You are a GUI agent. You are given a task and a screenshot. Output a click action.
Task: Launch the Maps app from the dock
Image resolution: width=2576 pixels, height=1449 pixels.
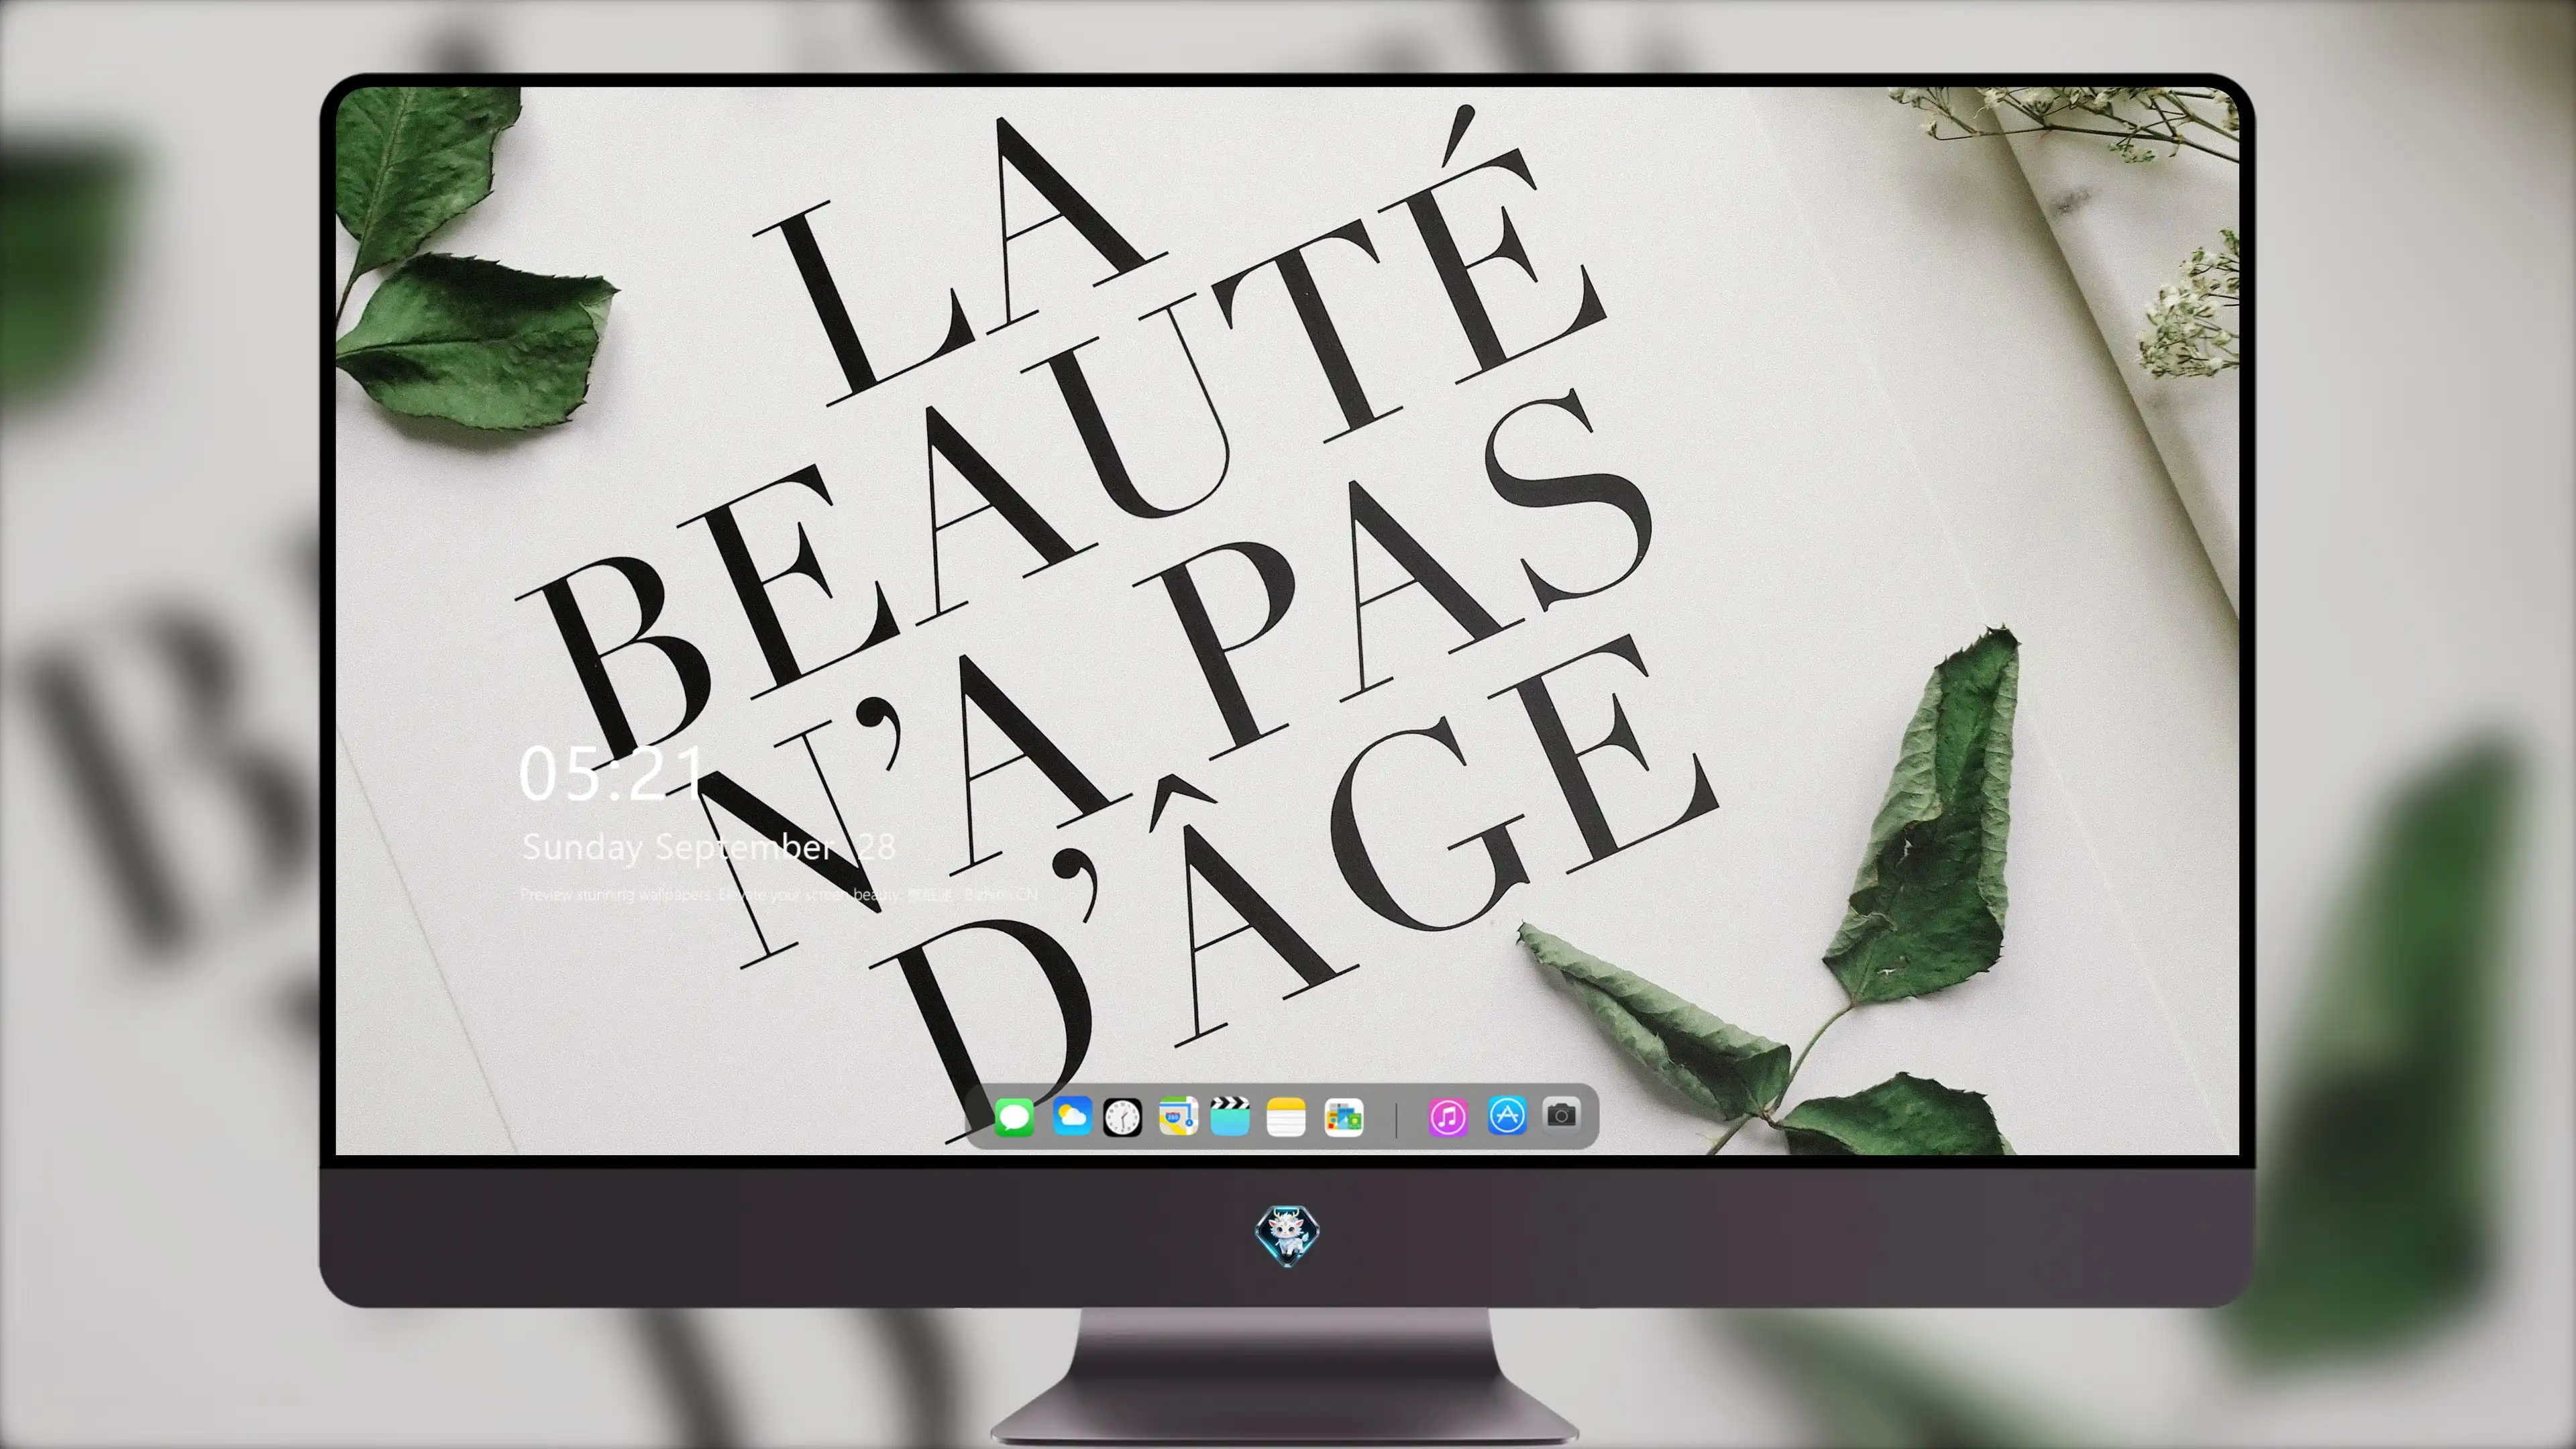pyautogui.click(x=1178, y=1116)
